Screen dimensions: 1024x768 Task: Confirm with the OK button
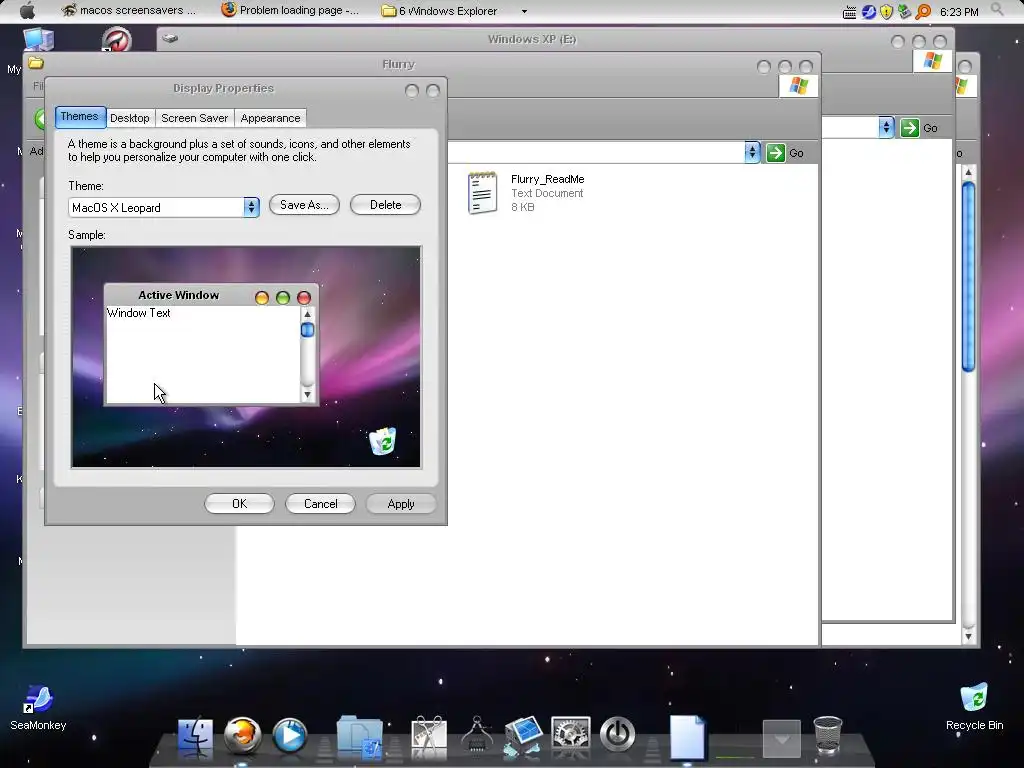[240, 504]
